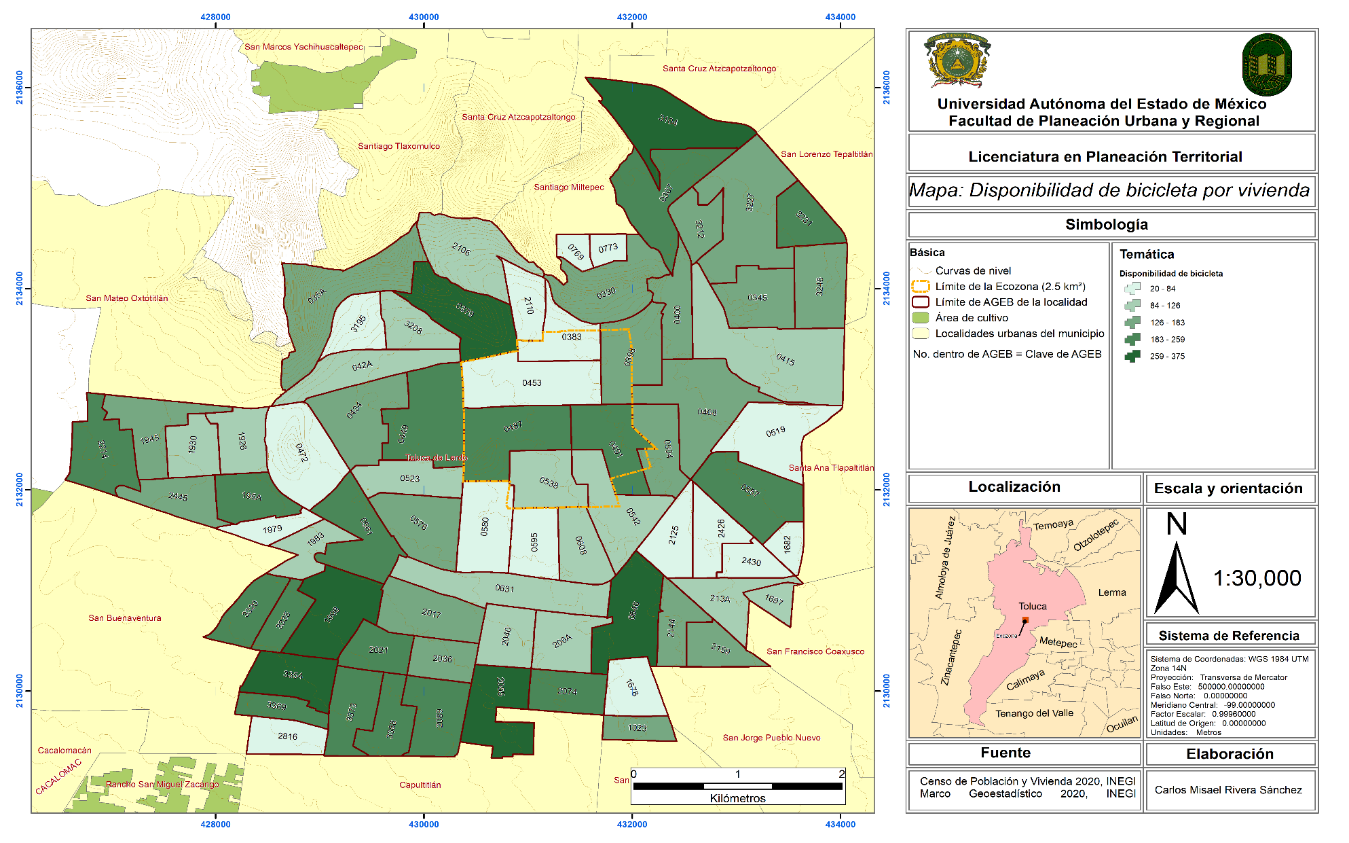Image resolution: width=1349 pixels, height=843 pixels.
Task: Click AGEB polygon labeled 0453
Action: (531, 383)
